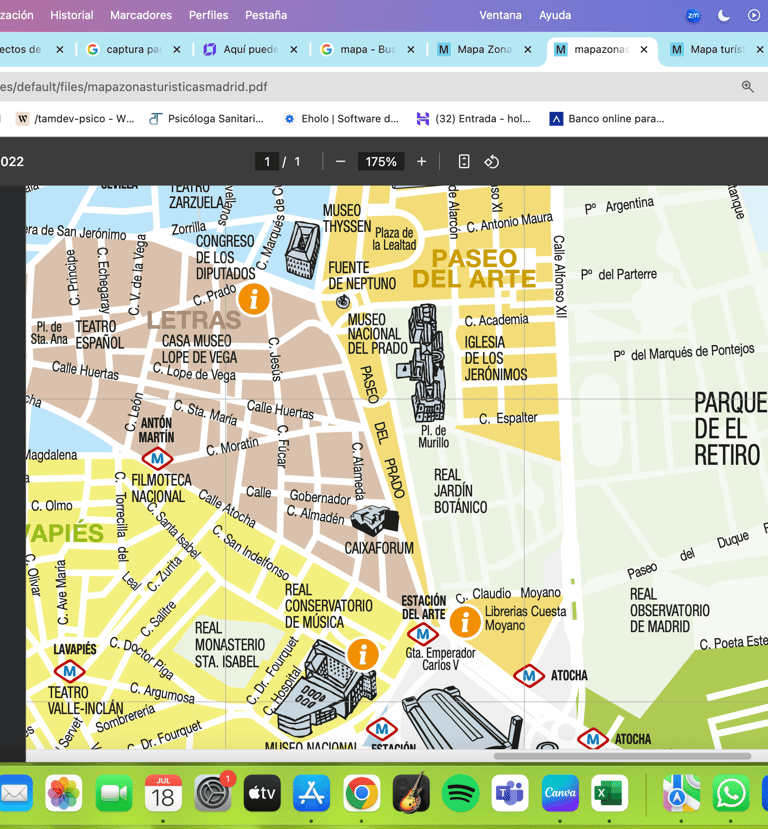
Task: Click the info icon below Real Conservatorio
Action: pos(363,655)
